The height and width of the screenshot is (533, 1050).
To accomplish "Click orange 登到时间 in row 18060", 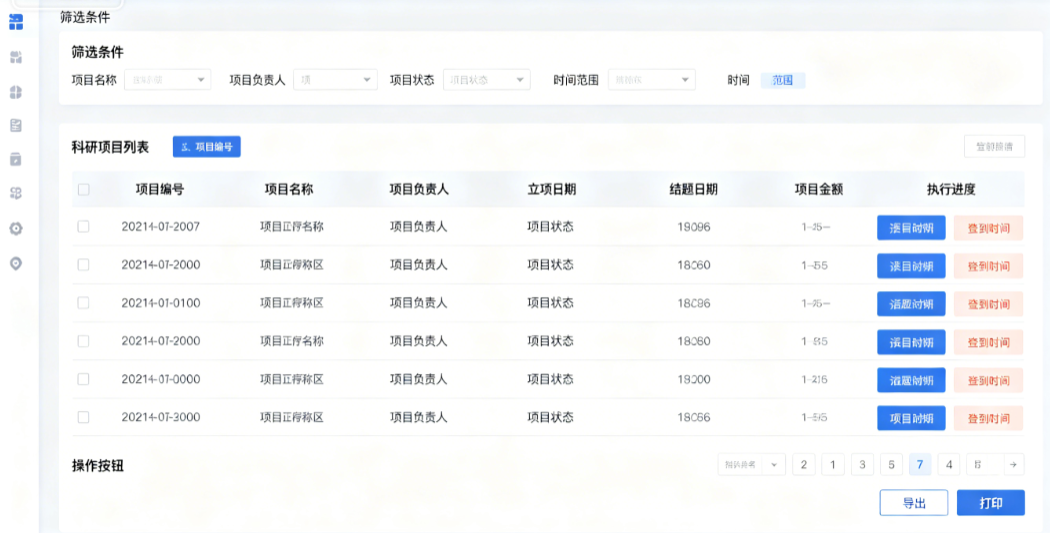I will pyautogui.click(x=988, y=266).
